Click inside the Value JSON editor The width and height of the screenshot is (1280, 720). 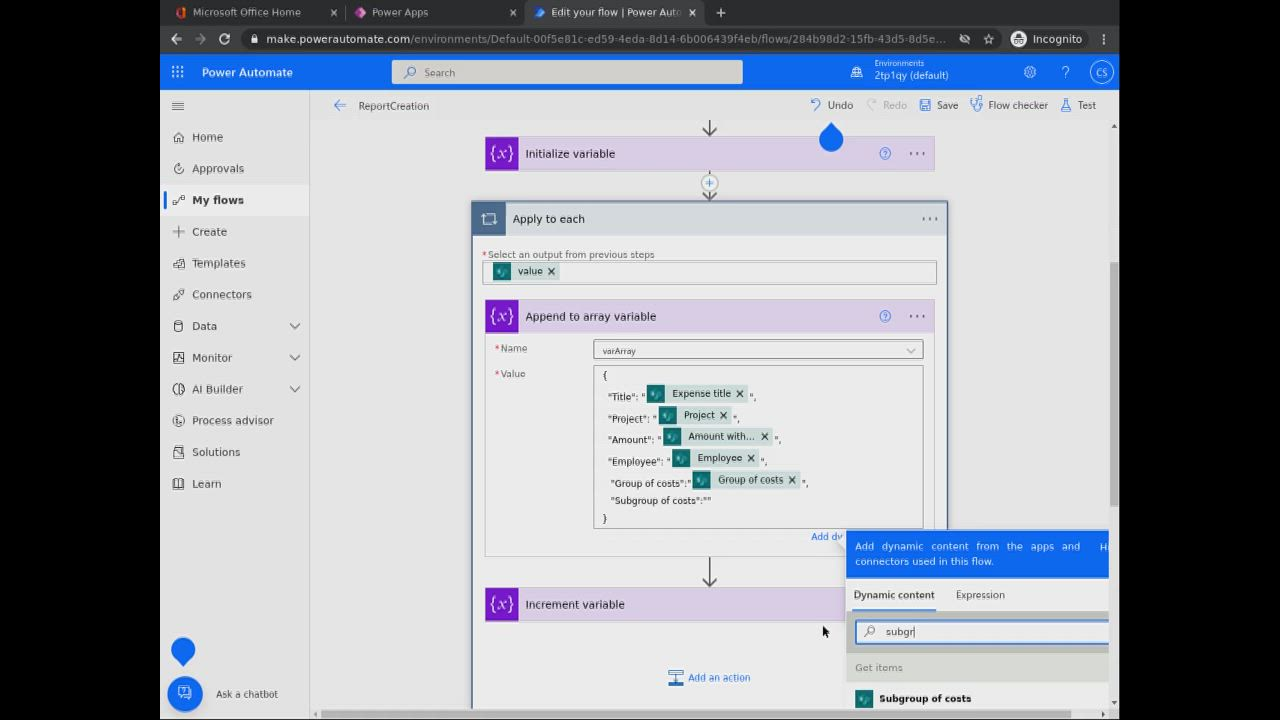(x=758, y=446)
